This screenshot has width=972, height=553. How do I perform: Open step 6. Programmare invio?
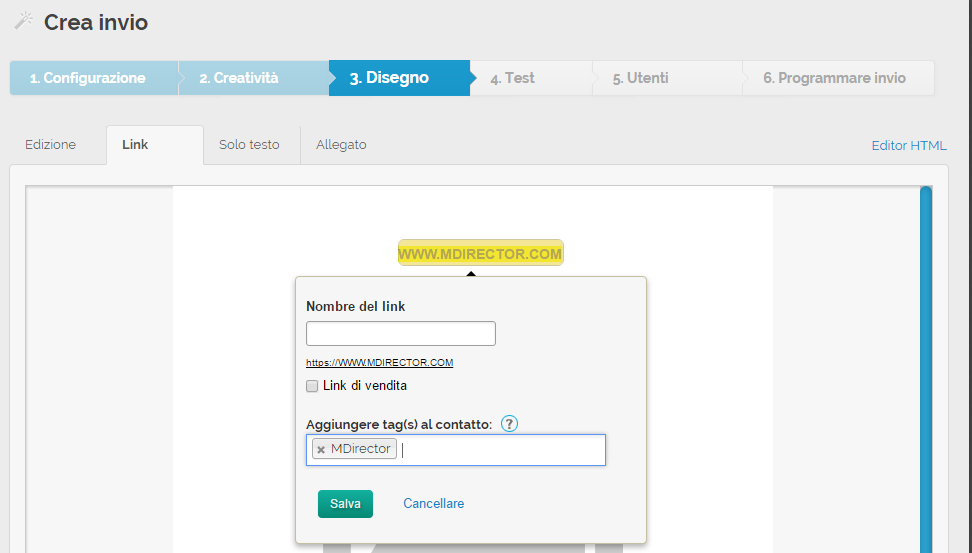tap(834, 78)
